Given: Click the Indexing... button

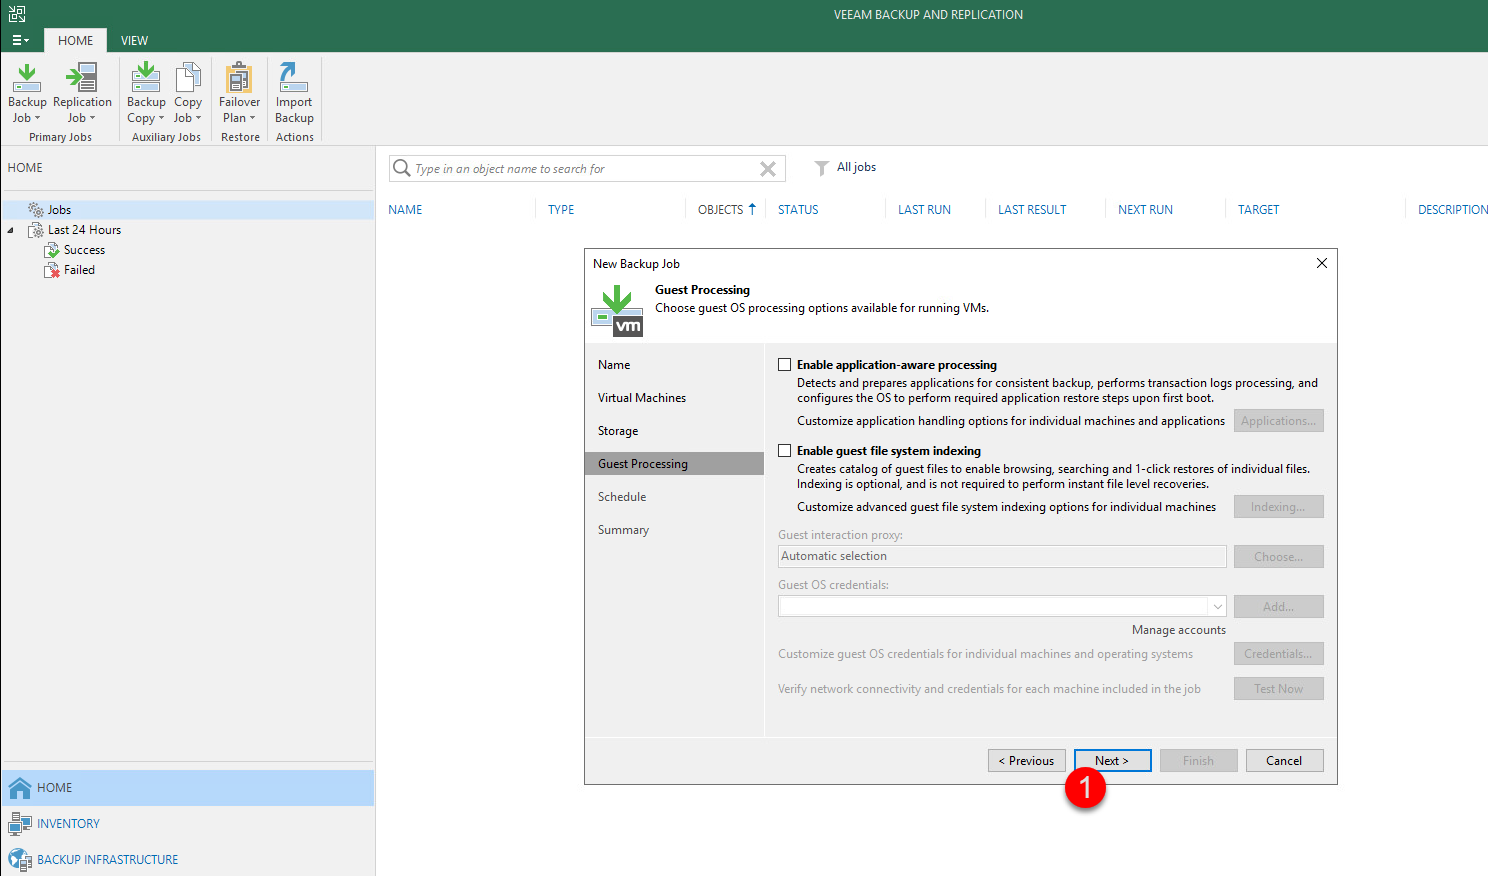Looking at the screenshot, I should coord(1279,507).
